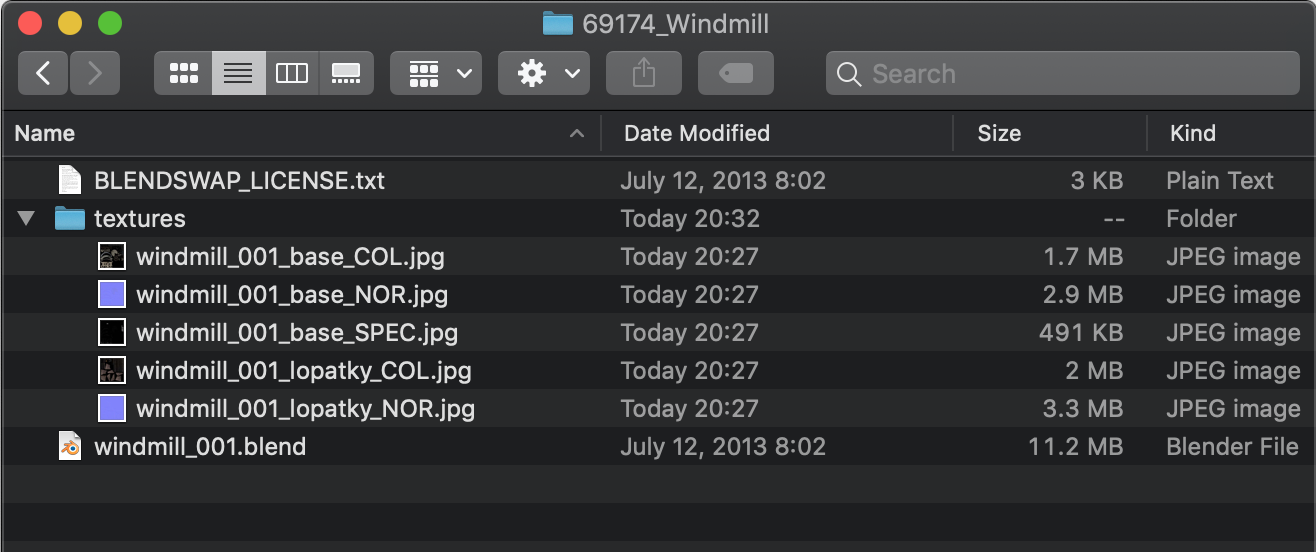Select BLENDSWAP_LICENSE.txt file
This screenshot has height=552, width=1316.
coord(239,181)
